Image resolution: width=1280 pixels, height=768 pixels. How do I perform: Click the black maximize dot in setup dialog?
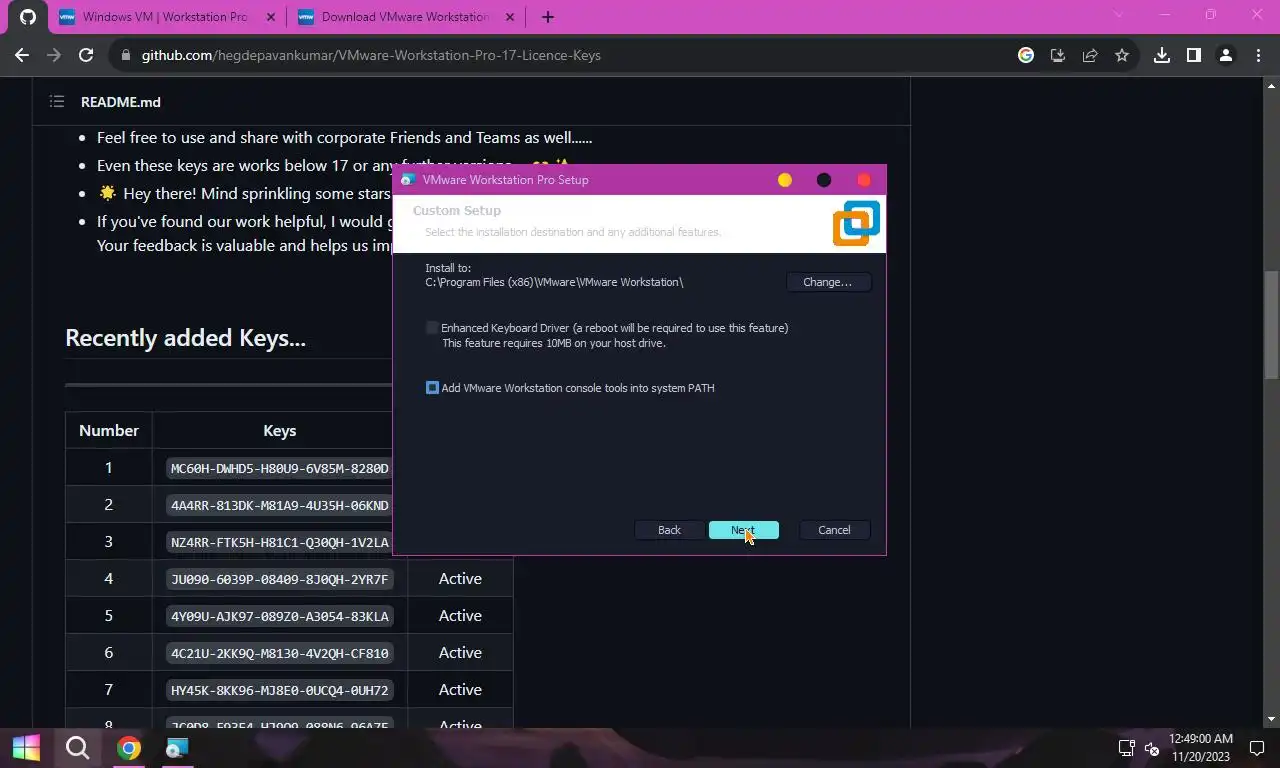[x=824, y=180]
